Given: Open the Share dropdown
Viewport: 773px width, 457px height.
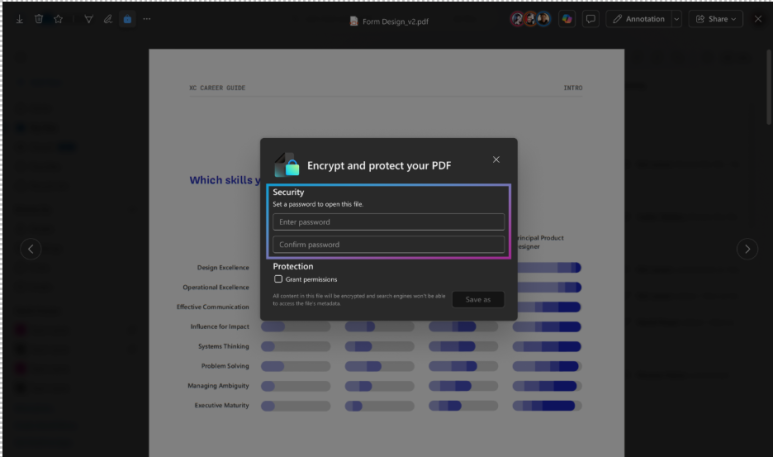Looking at the screenshot, I should click(x=715, y=19).
